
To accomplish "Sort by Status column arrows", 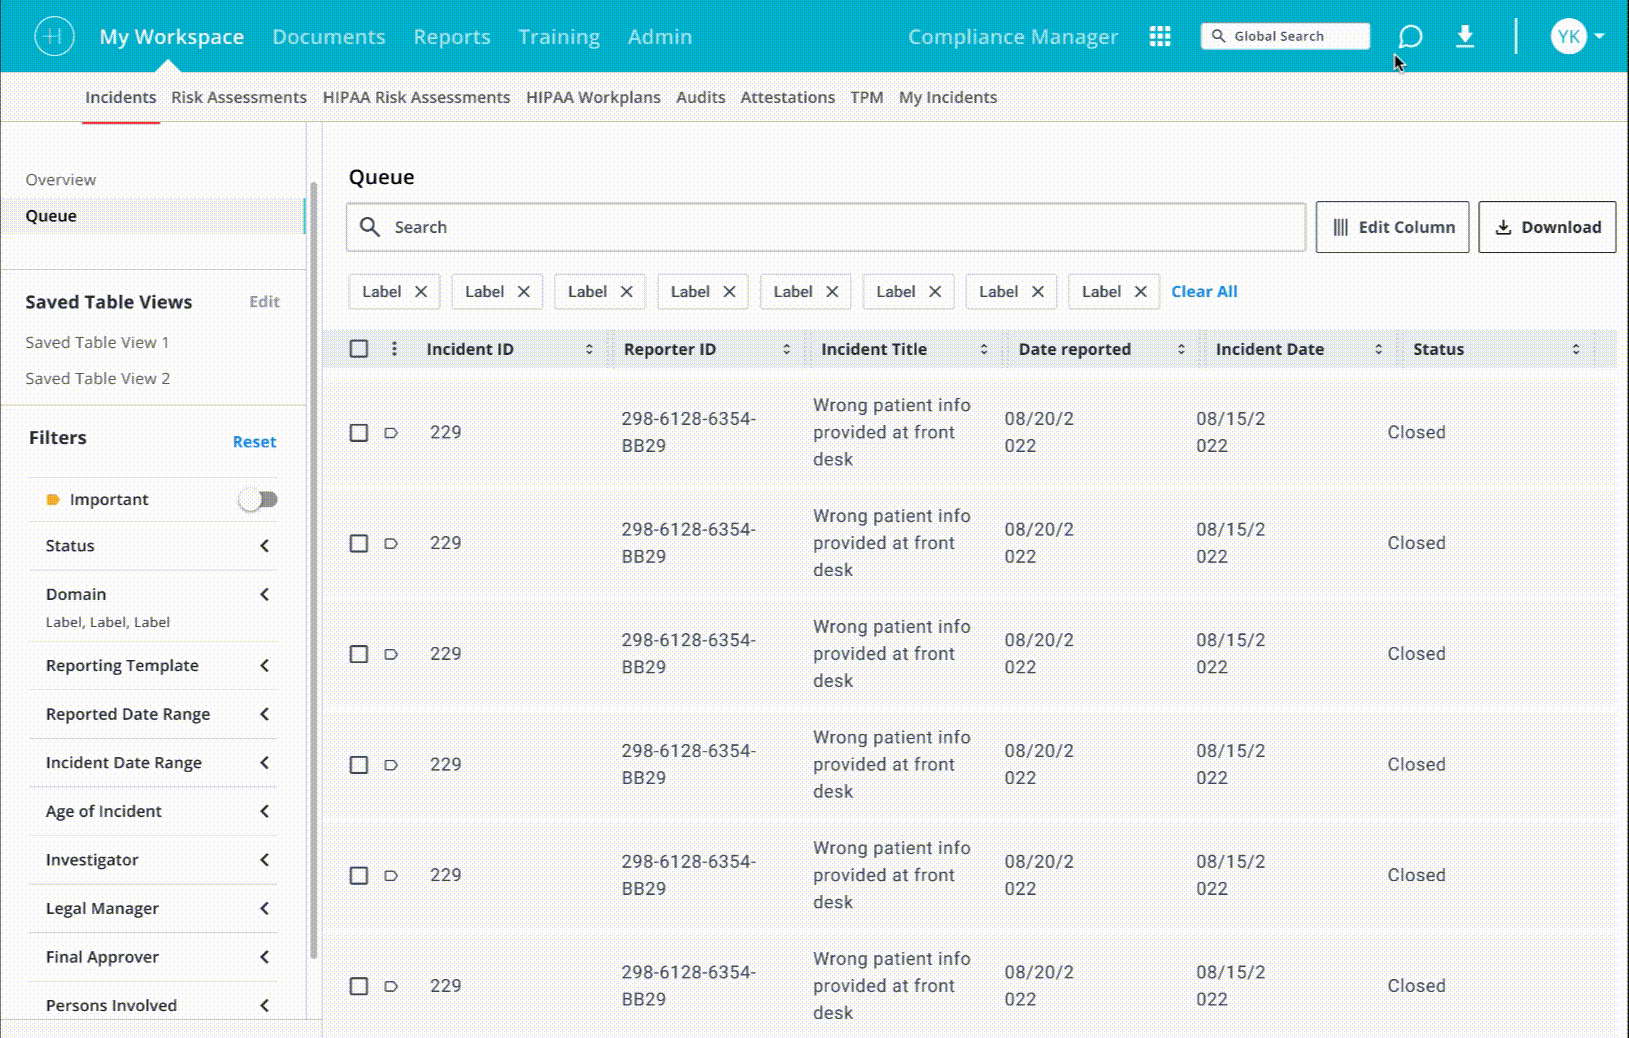I will coord(1576,349).
